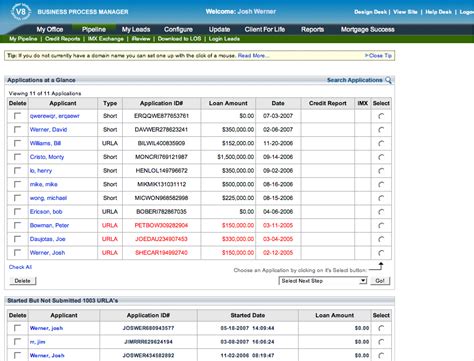Select radio button for qwerewqr, erqaewr row
This screenshot has width=474, height=361.
tap(381, 116)
